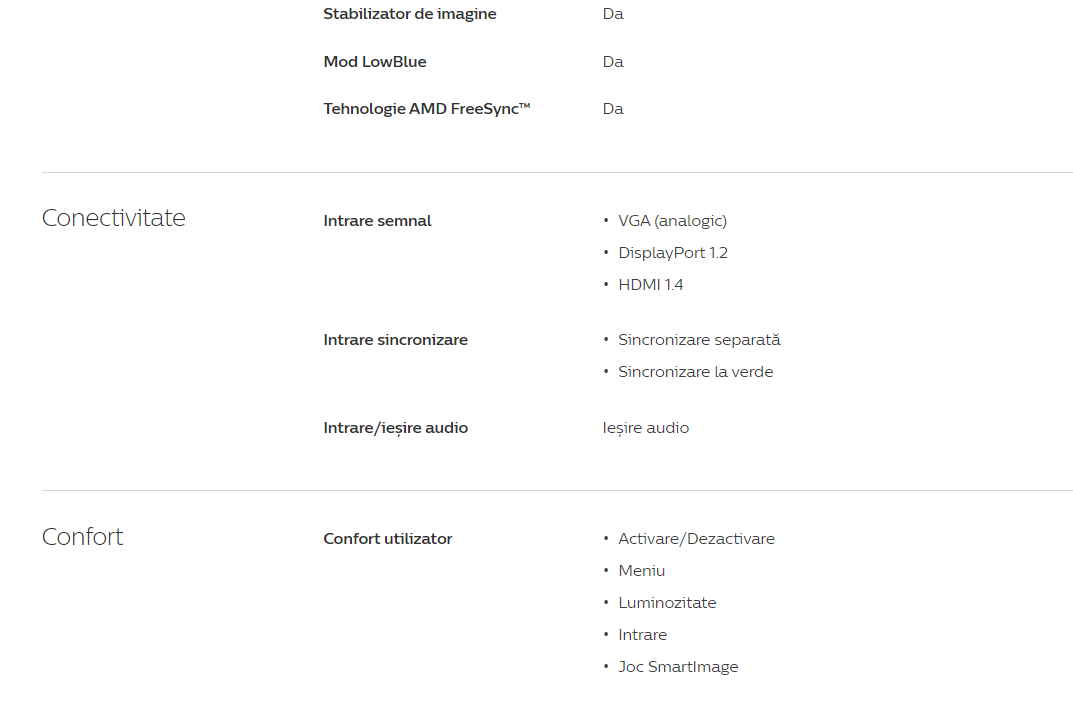Image resolution: width=1073 pixels, height=706 pixels.
Task: Select the Activare/Dezactivare list item
Action: tap(696, 539)
